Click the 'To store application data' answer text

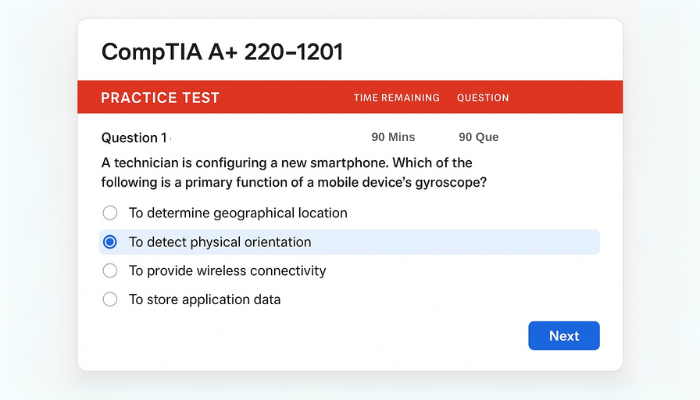pyautogui.click(x=205, y=299)
